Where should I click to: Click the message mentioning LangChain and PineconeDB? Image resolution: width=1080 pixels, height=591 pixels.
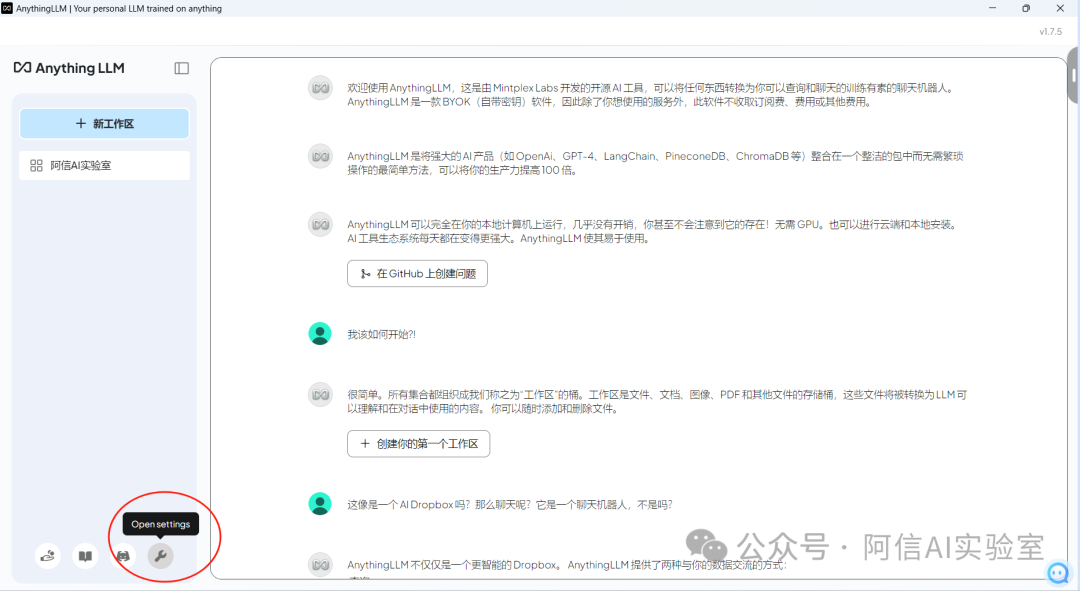point(655,163)
